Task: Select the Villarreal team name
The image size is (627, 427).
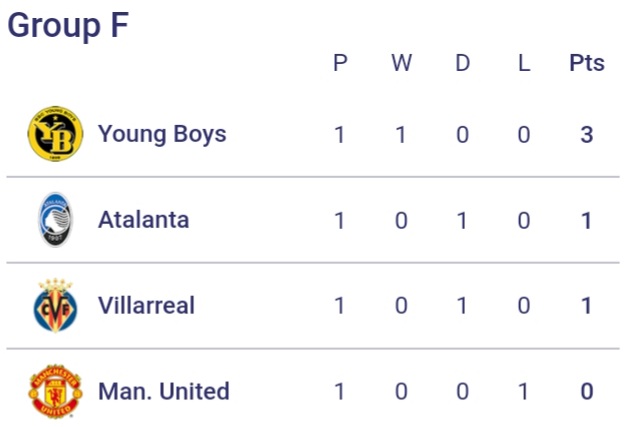Action: [146, 305]
